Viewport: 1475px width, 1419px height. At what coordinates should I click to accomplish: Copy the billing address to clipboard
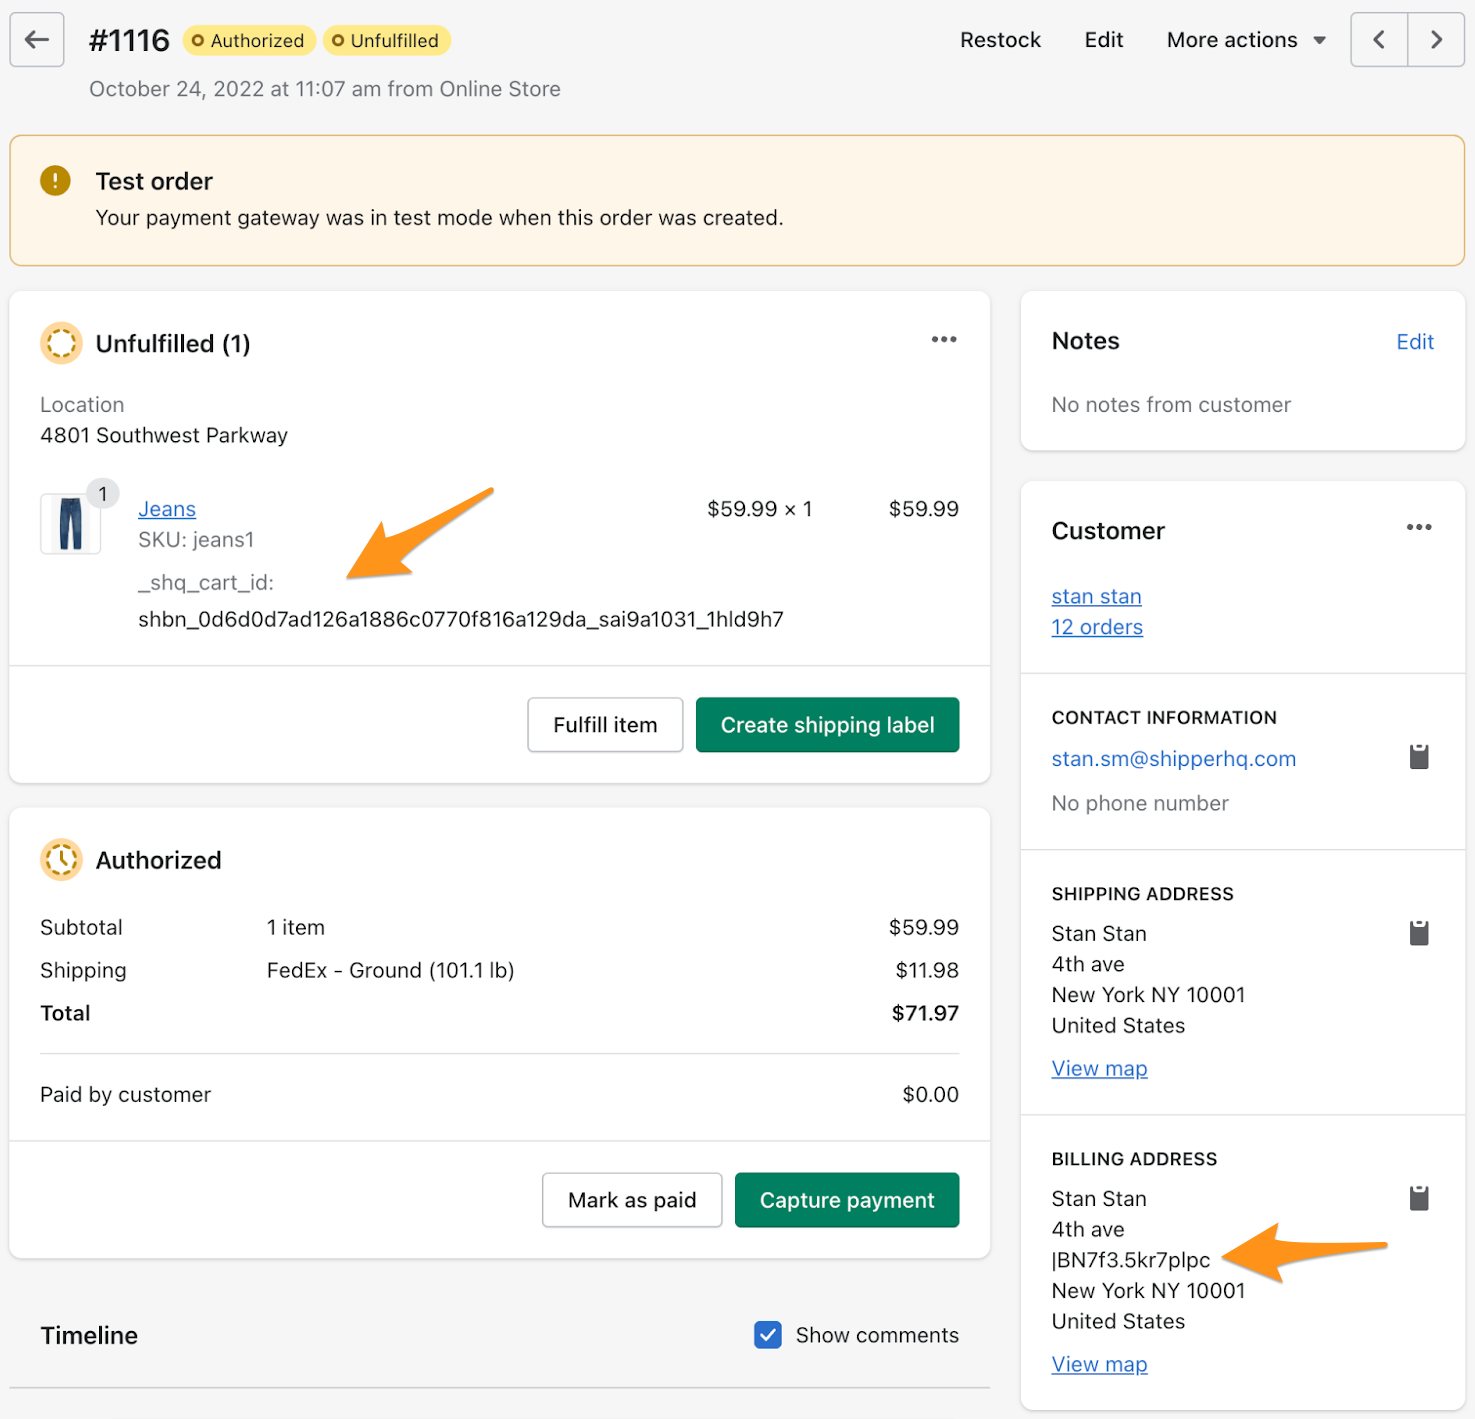click(1418, 1198)
